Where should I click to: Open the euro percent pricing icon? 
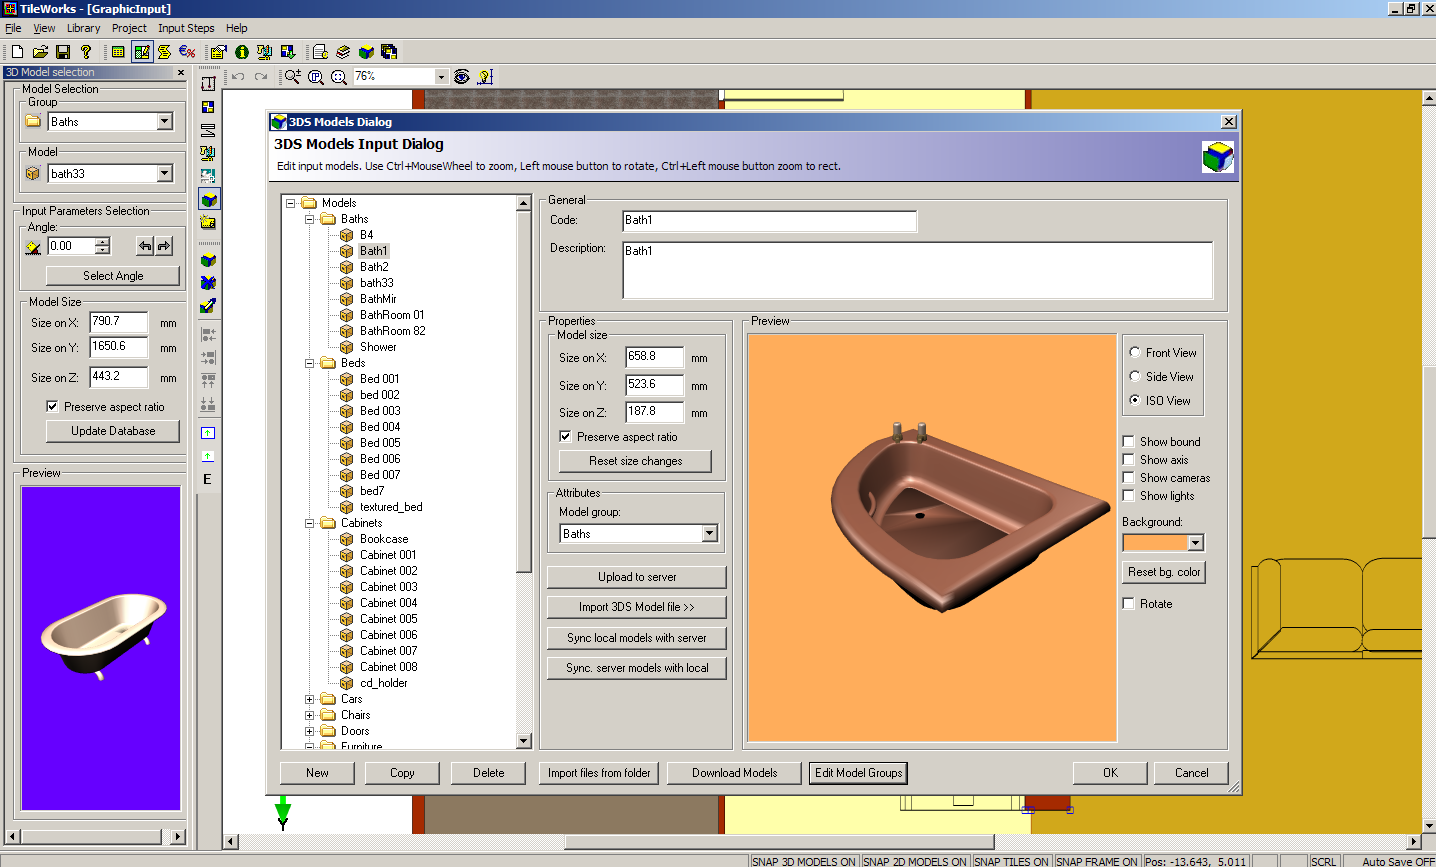187,52
